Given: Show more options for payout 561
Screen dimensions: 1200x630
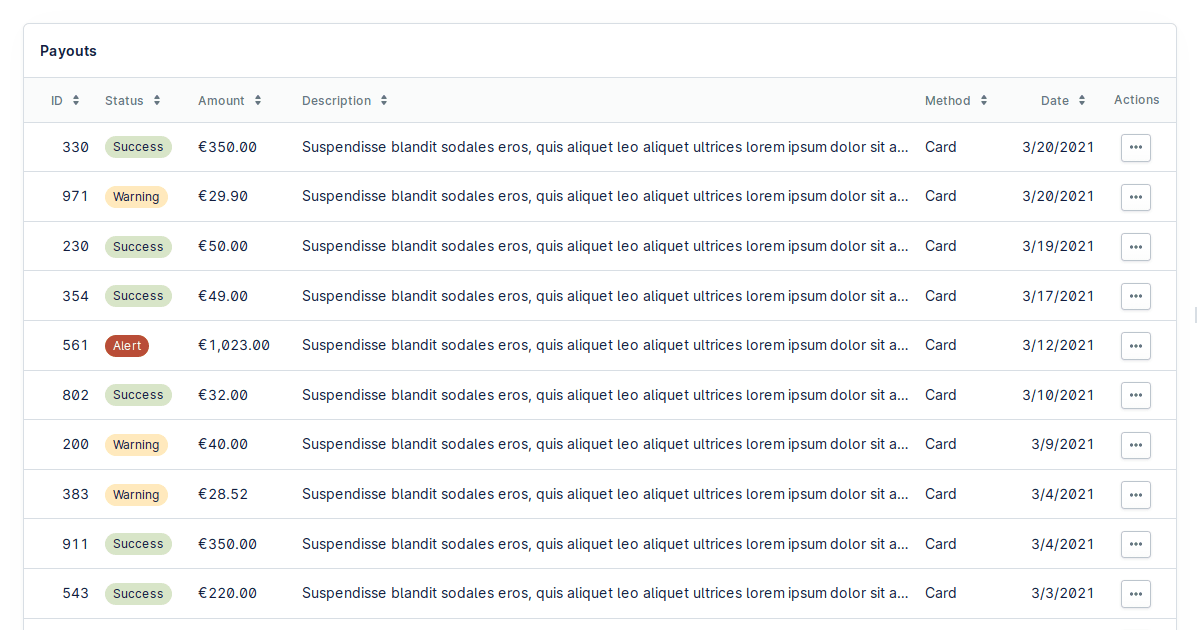Looking at the screenshot, I should tap(1135, 346).
